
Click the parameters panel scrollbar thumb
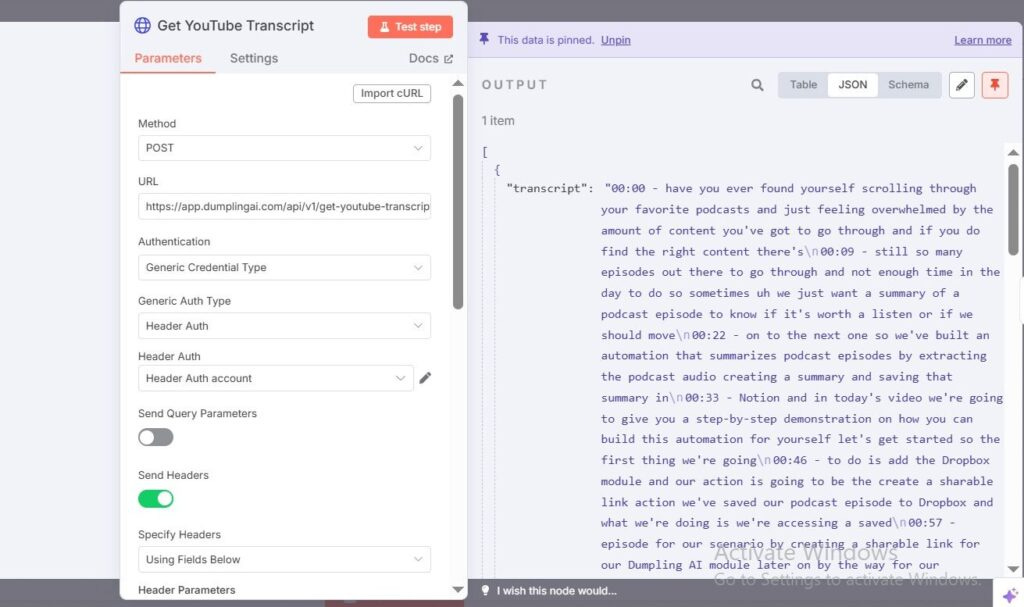[x=458, y=201]
